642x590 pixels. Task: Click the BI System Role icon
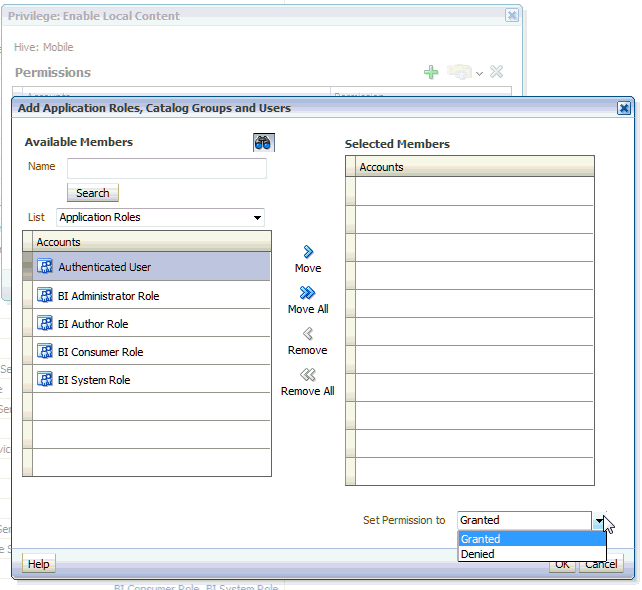point(45,379)
